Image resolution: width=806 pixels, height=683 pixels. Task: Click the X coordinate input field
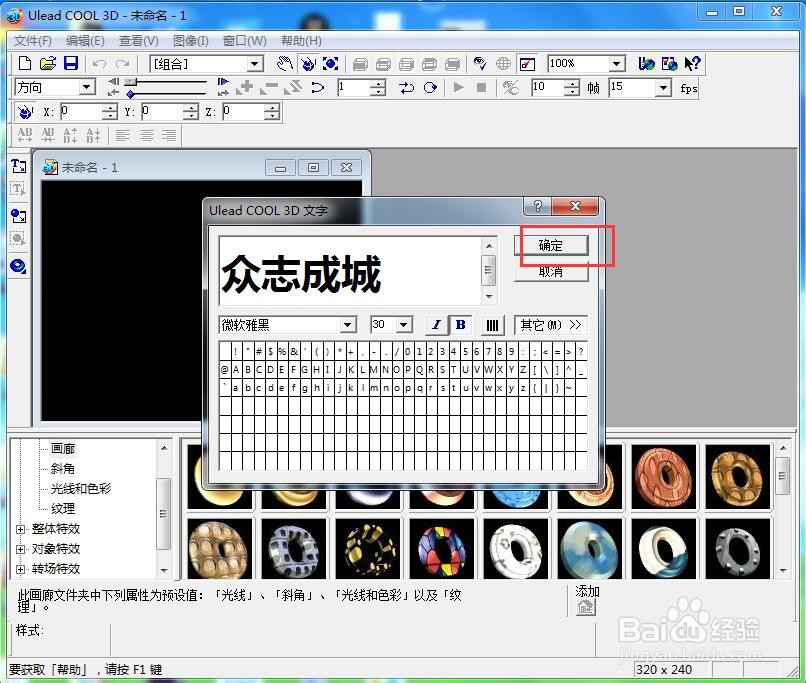coord(82,111)
